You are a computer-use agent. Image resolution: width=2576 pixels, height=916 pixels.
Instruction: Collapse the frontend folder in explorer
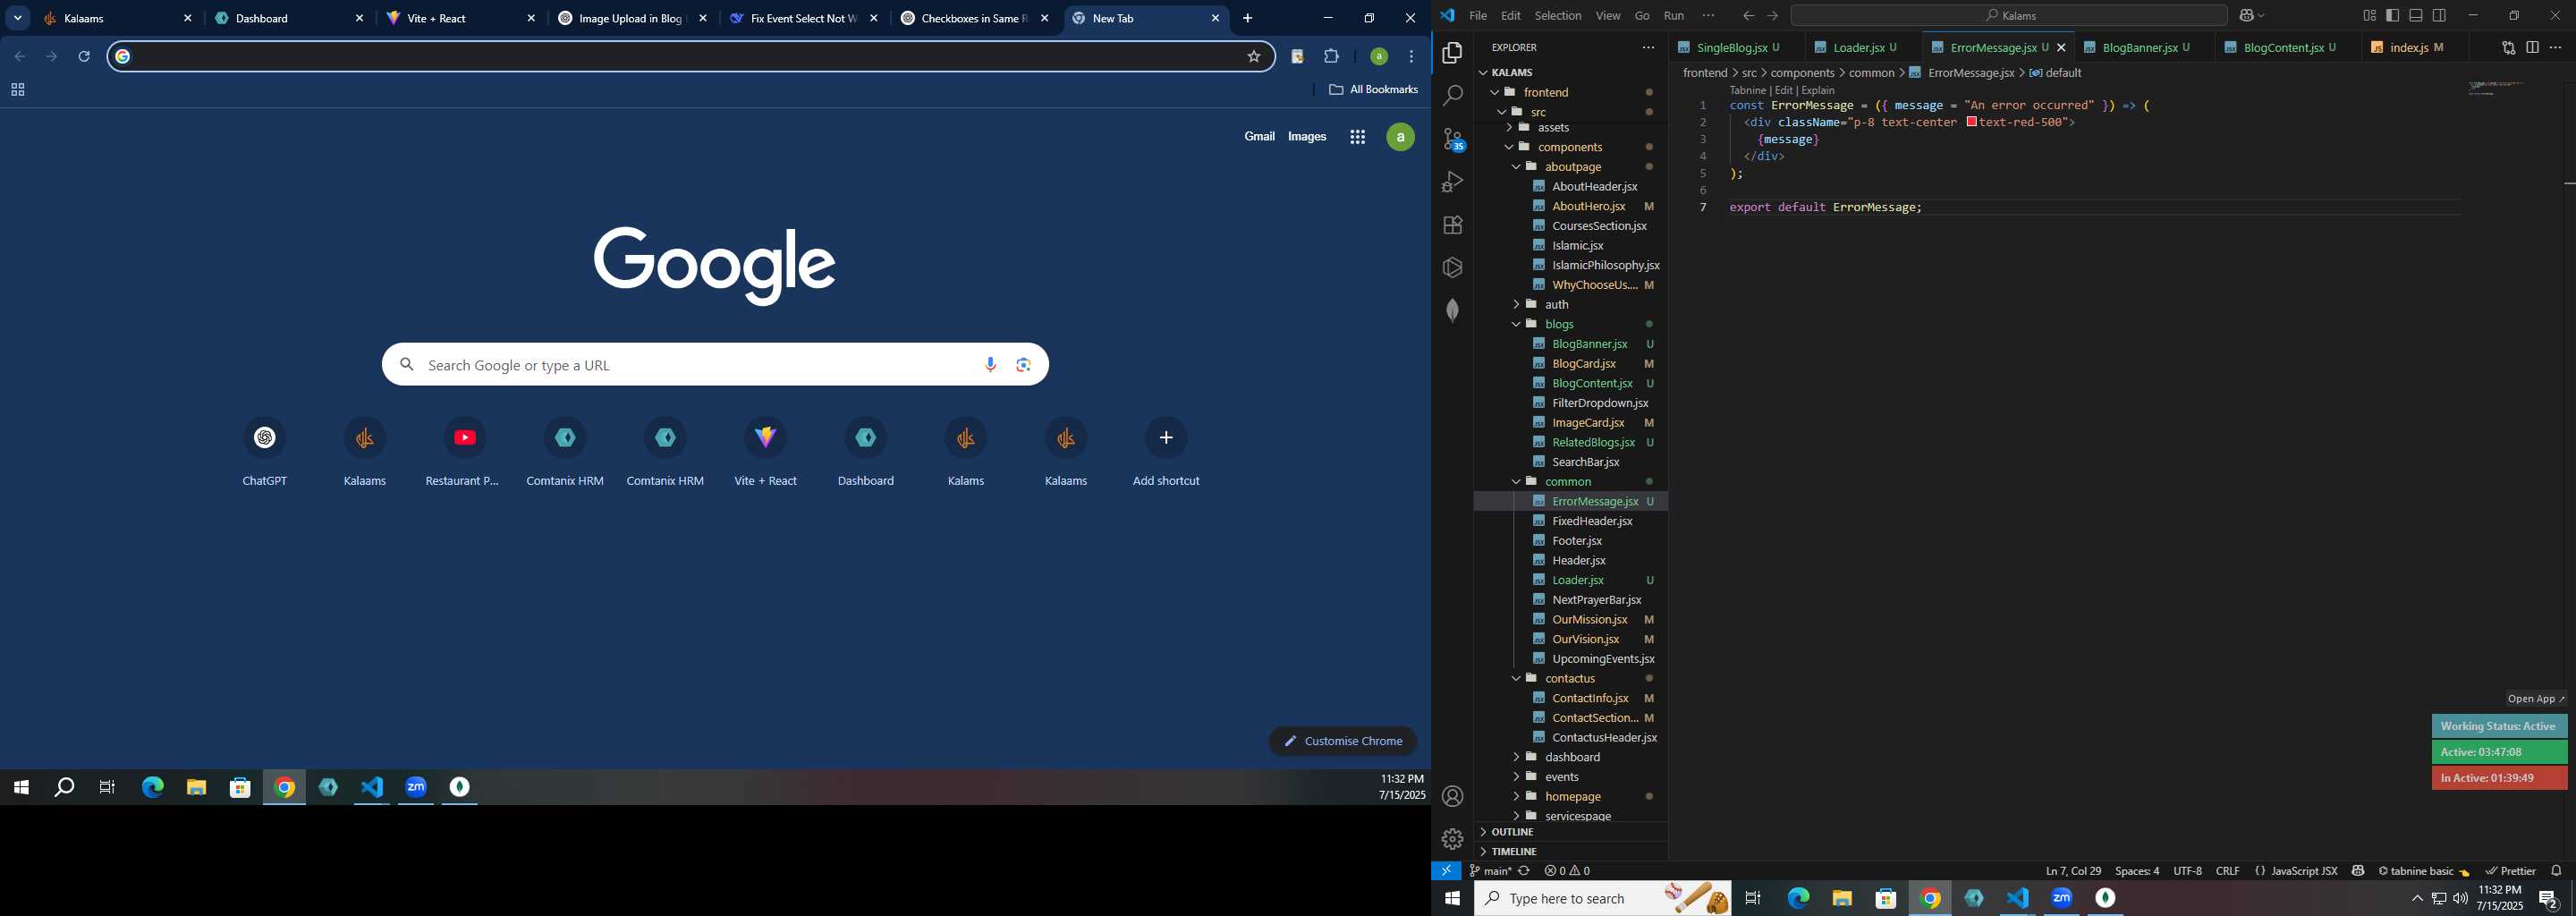1495,92
